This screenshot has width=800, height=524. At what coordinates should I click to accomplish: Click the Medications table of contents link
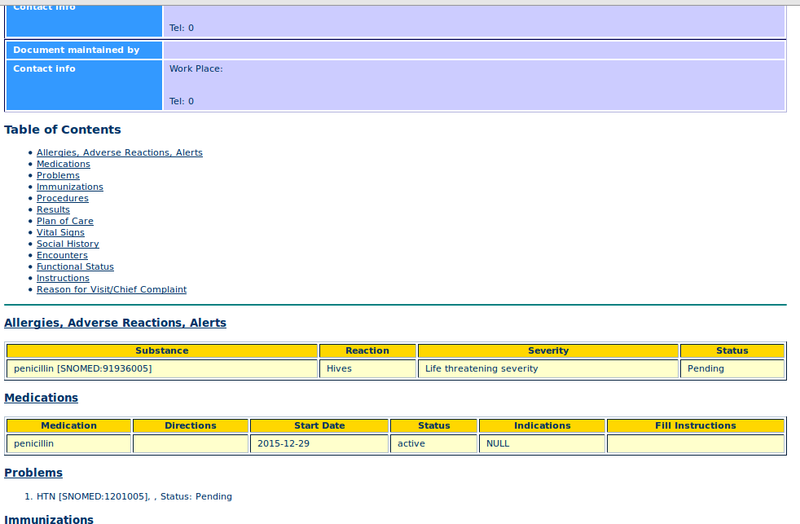(63, 164)
